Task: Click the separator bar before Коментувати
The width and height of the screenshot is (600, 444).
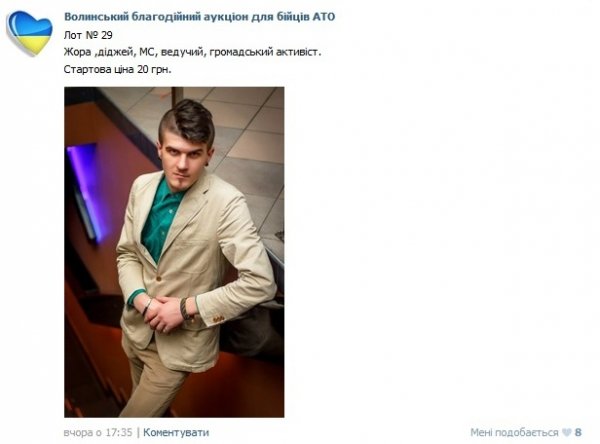Action: coord(138,433)
